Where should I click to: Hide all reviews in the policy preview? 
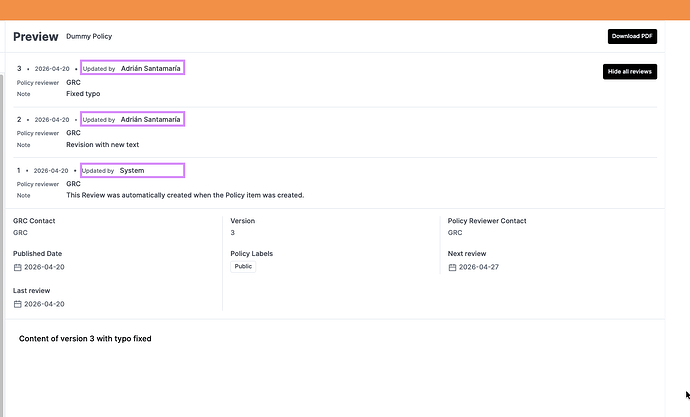click(630, 72)
